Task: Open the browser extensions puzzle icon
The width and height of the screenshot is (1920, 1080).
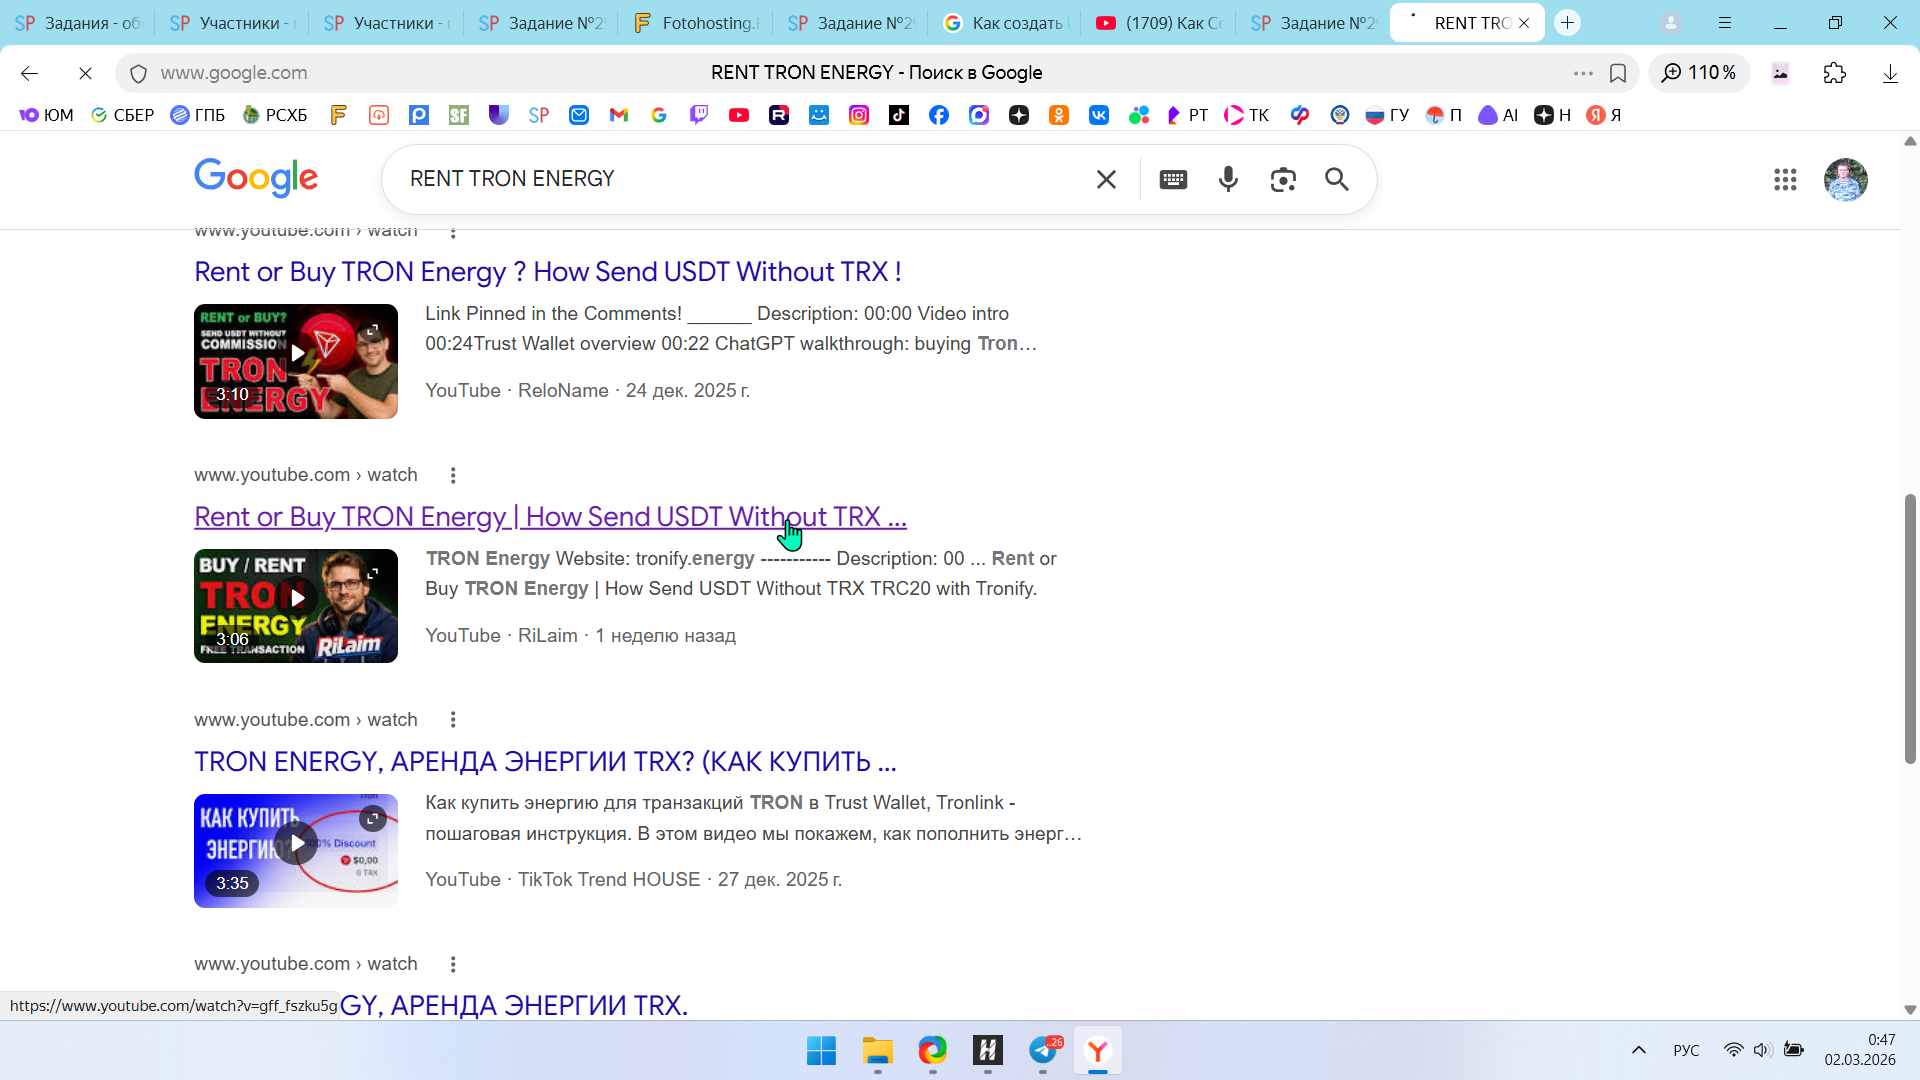Action: 1834,73
